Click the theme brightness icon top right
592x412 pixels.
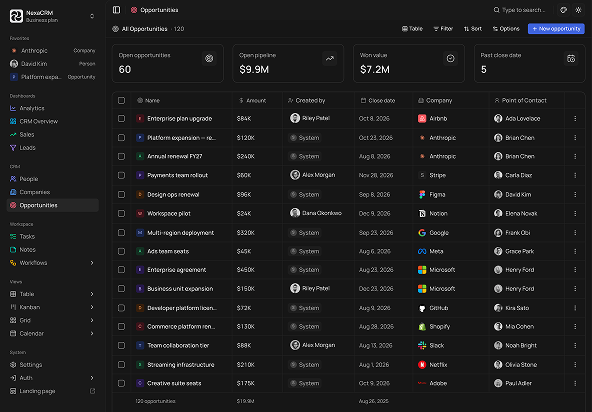578,10
